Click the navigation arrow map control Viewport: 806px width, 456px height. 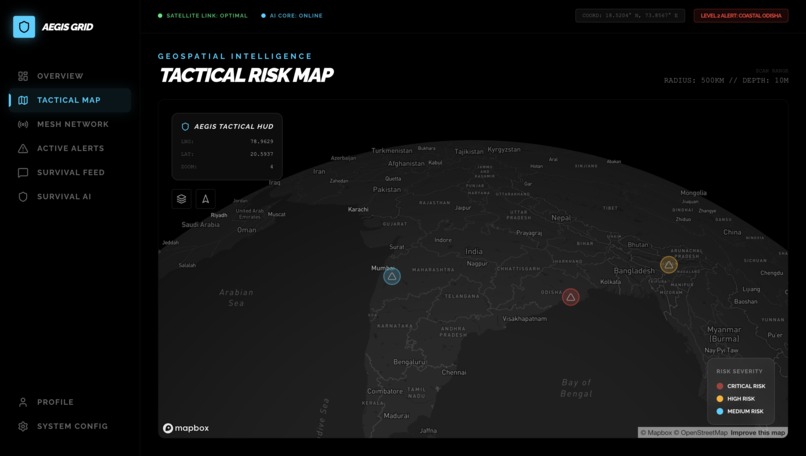(205, 199)
